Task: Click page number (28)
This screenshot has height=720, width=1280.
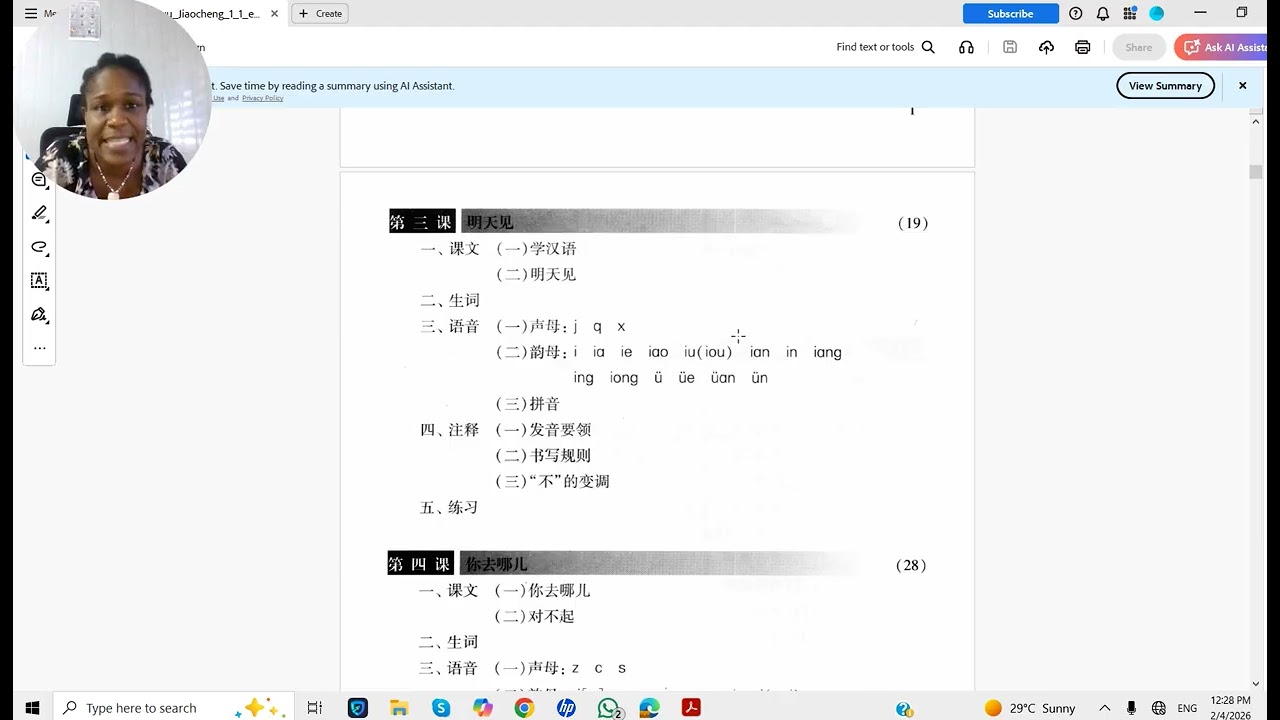Action: 911,565
